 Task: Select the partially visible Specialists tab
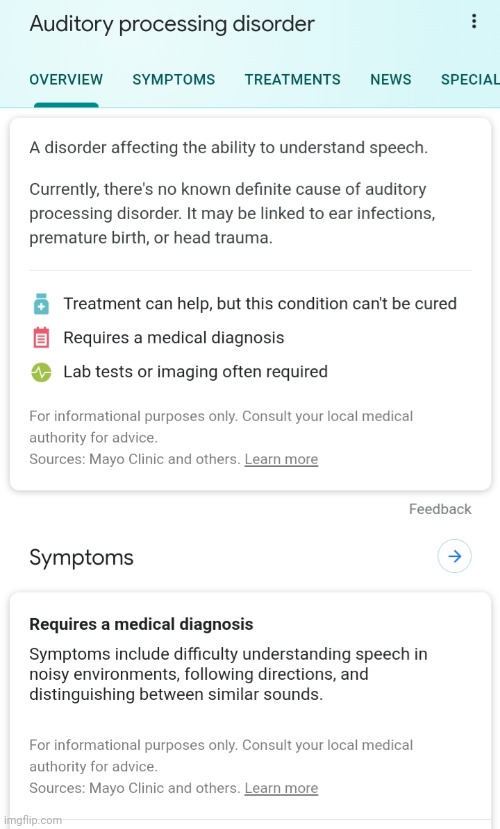click(x=470, y=79)
